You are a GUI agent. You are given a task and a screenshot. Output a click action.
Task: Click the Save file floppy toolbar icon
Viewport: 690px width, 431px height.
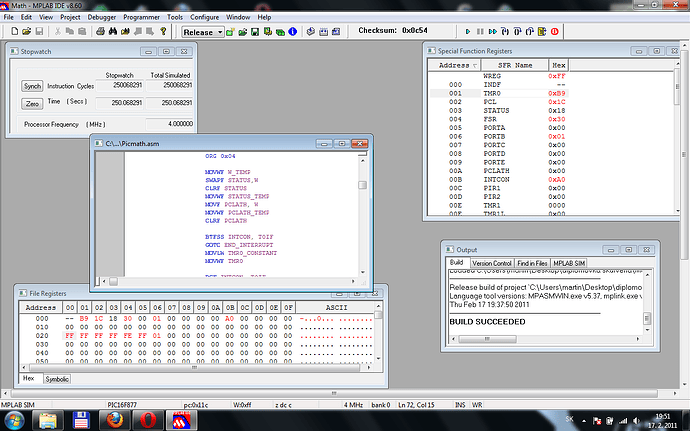coord(39,31)
